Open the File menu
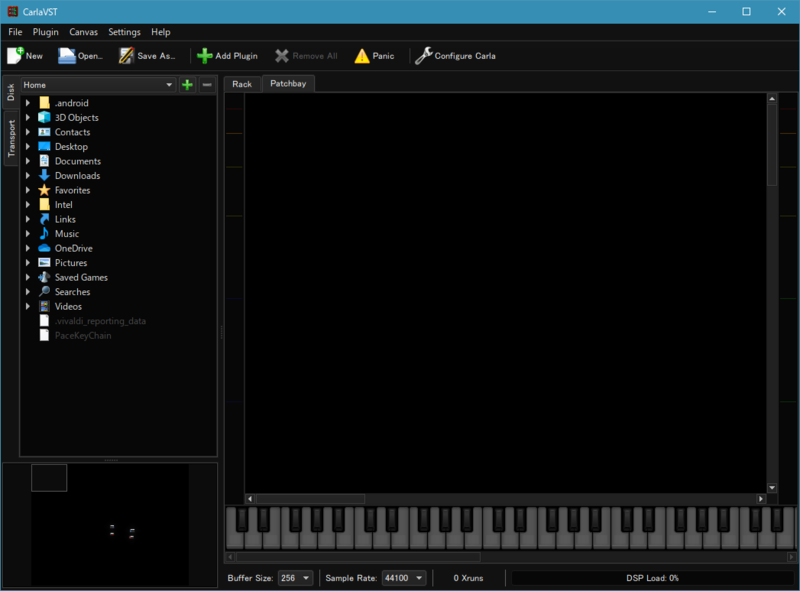This screenshot has width=800, height=591. [x=15, y=32]
